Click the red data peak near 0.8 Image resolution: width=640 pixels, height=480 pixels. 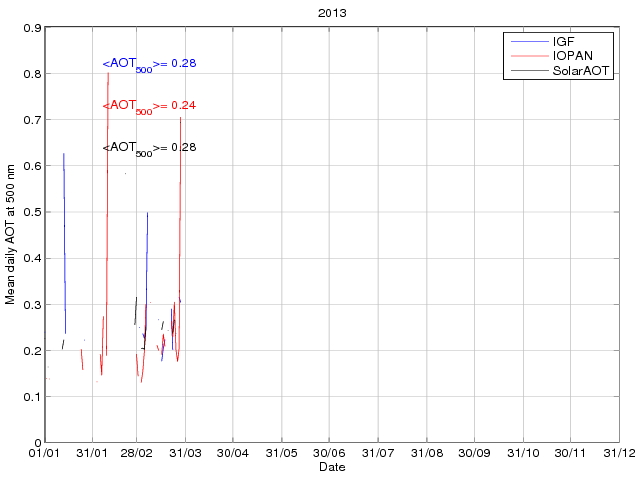pyautogui.click(x=108, y=75)
